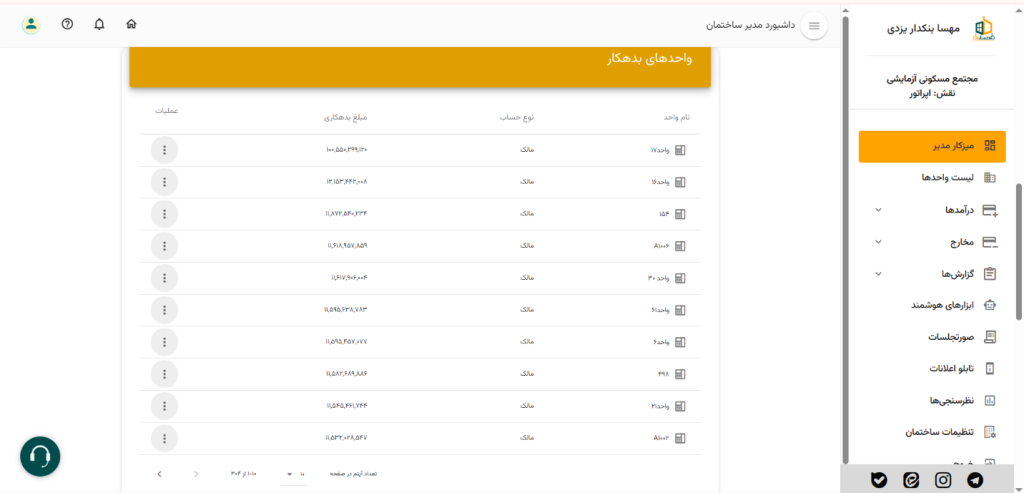
Task: Open three-dot menu for واحد 30
Action: (x=165, y=278)
